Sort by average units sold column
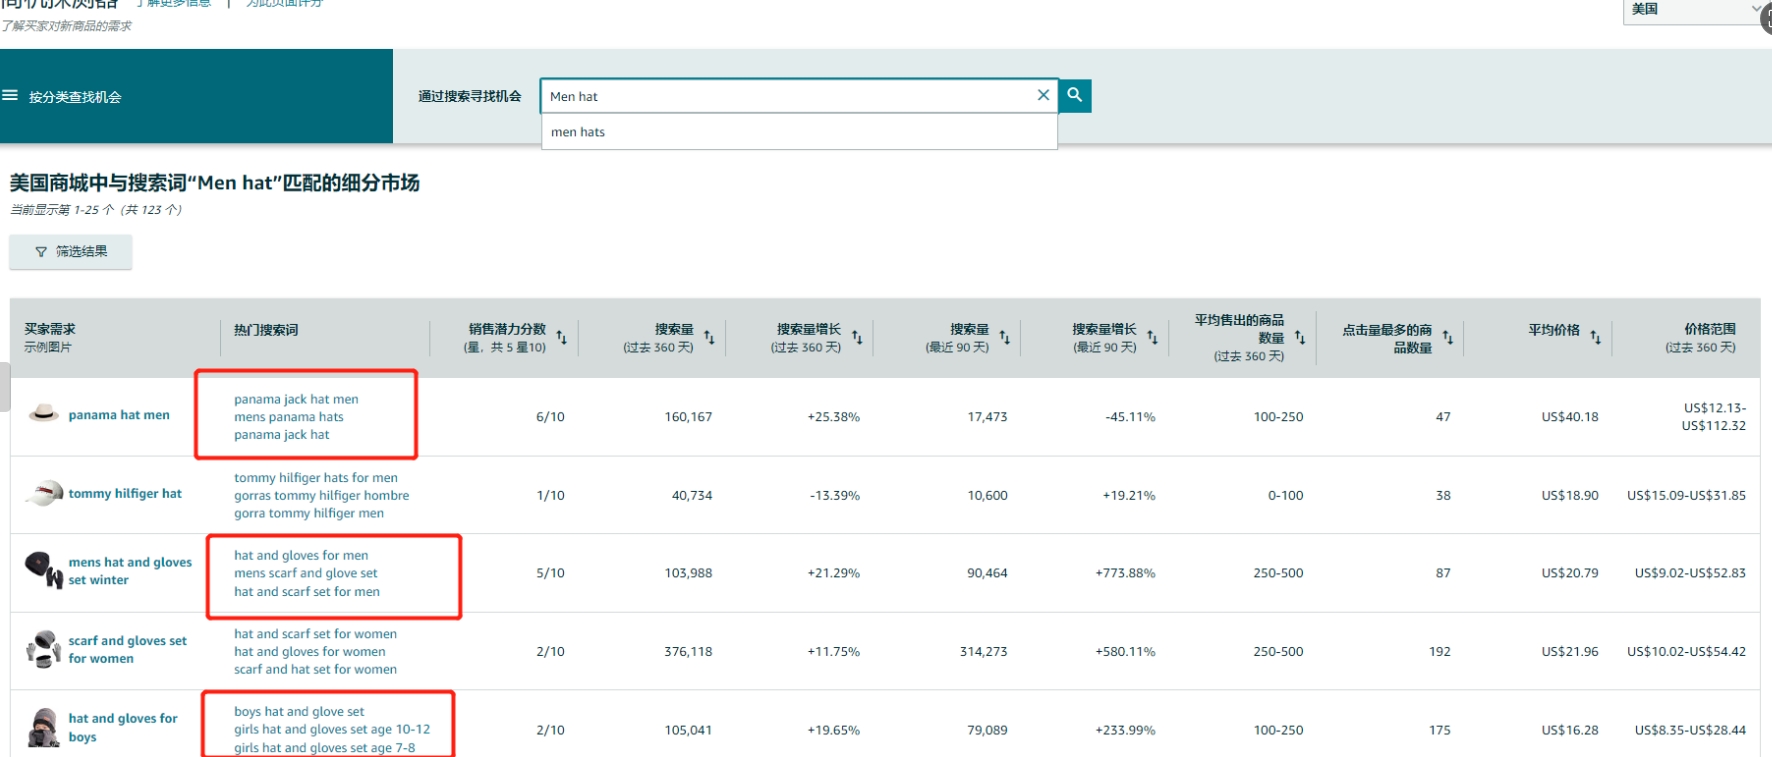The height and width of the screenshot is (757, 1772). pyautogui.click(x=1300, y=338)
